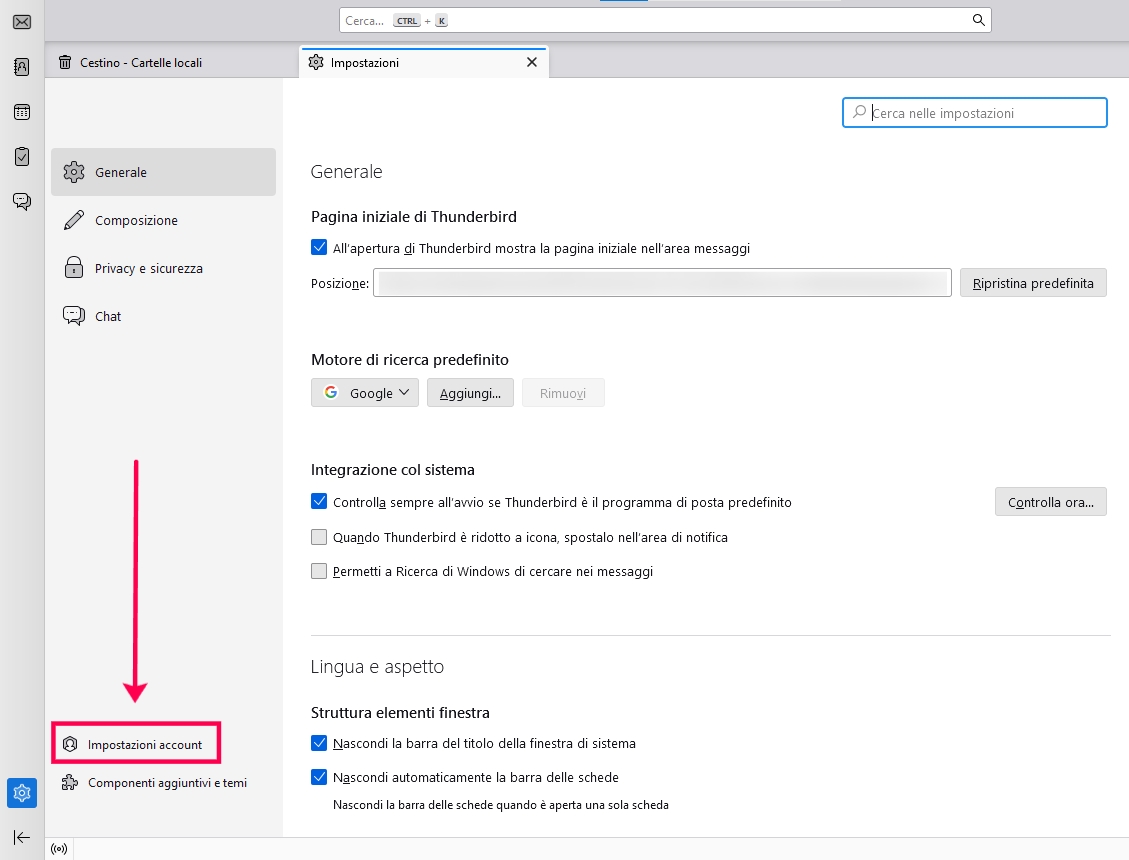
Task: Click the search icon in Cerca nelle impostazioni
Action: [x=859, y=112]
